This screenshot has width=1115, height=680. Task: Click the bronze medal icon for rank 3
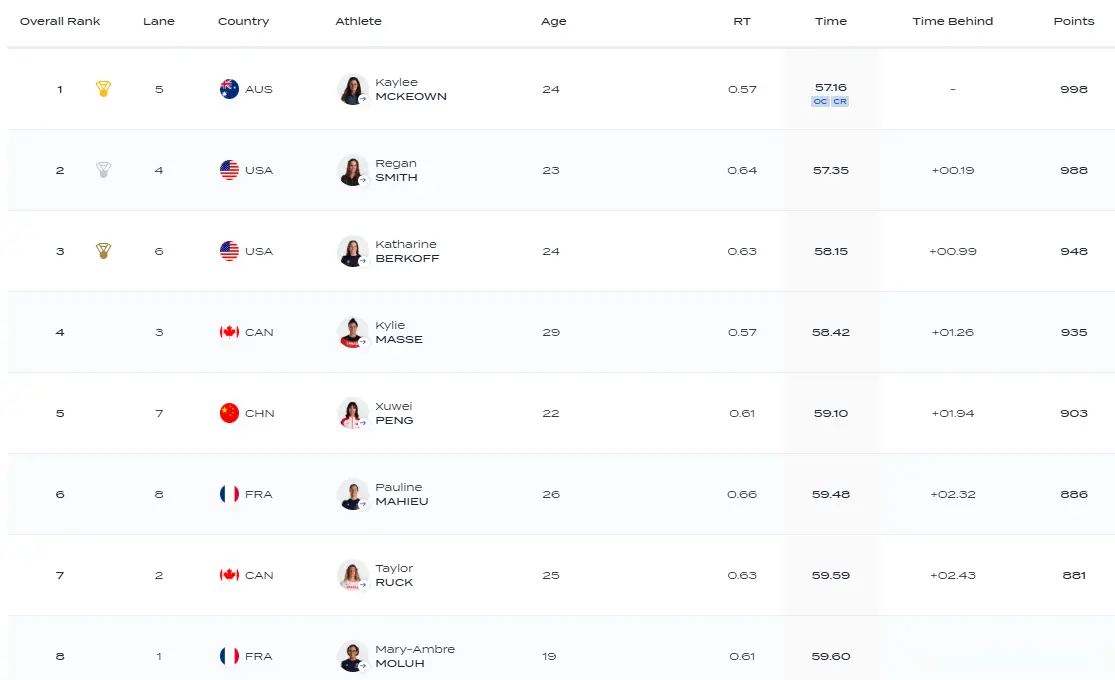coord(103,251)
